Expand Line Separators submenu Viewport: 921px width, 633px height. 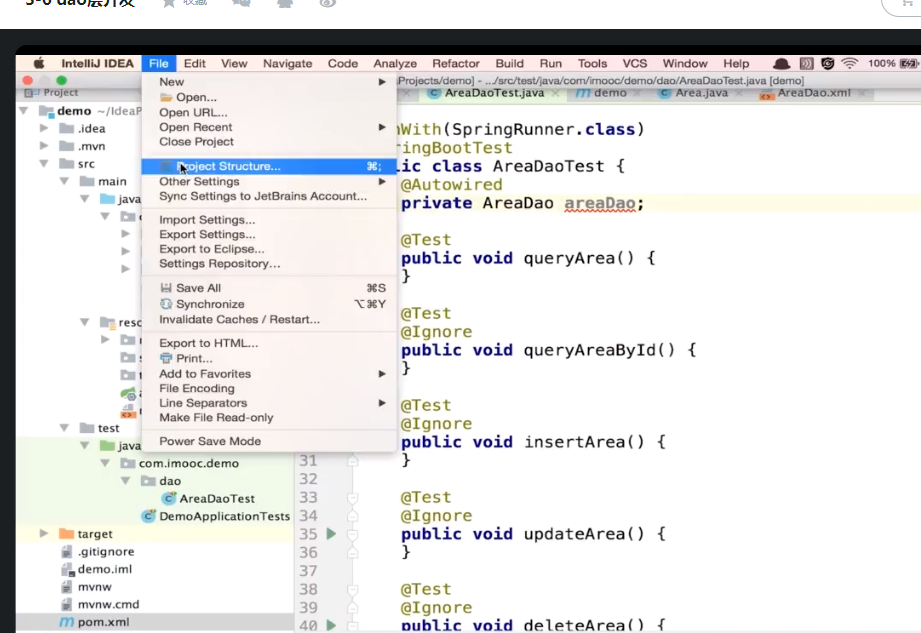[x=269, y=403]
